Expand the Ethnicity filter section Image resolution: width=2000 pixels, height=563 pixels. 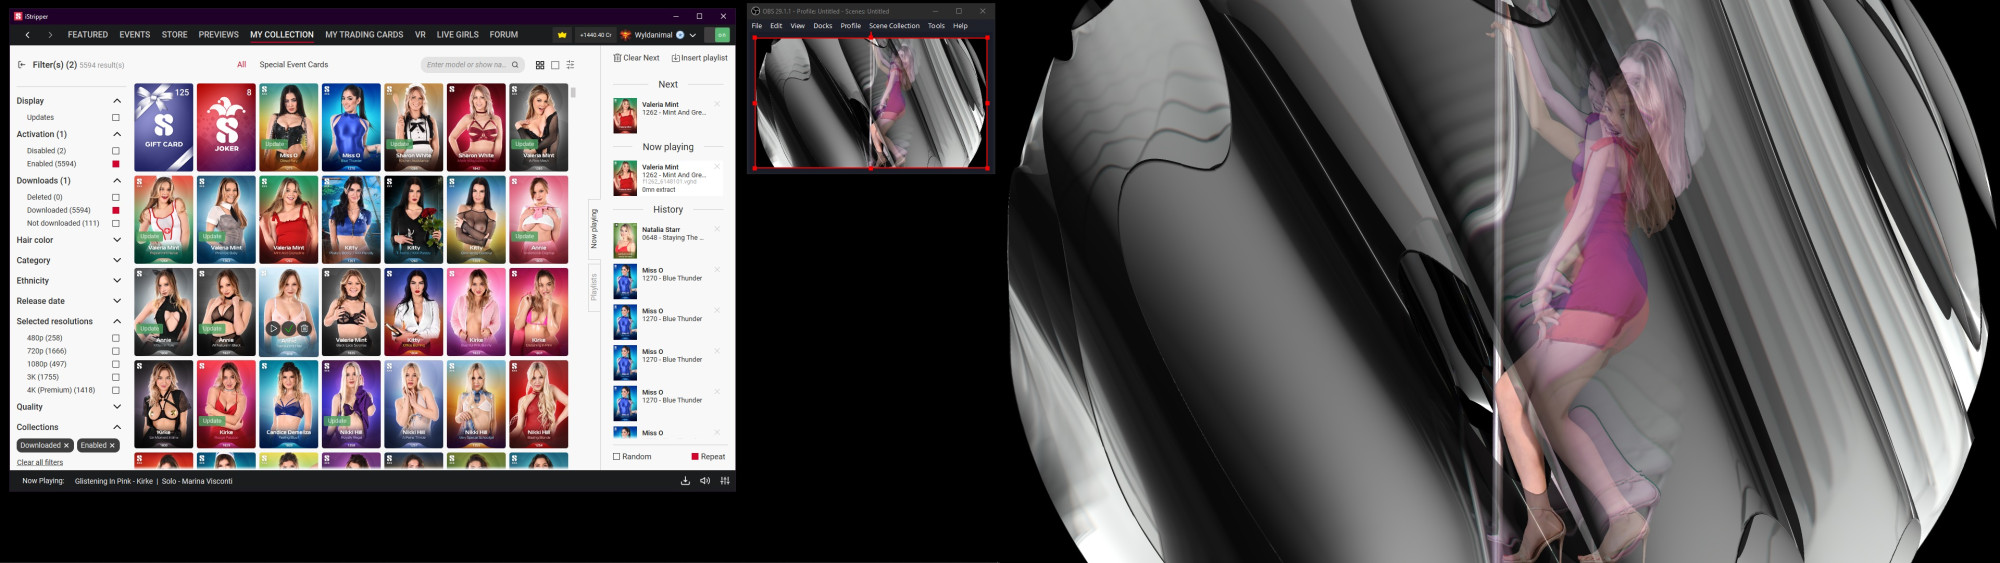coord(117,281)
